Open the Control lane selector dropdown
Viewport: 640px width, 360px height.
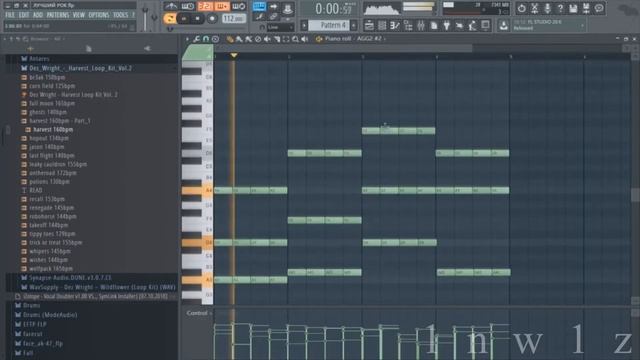tap(200, 313)
